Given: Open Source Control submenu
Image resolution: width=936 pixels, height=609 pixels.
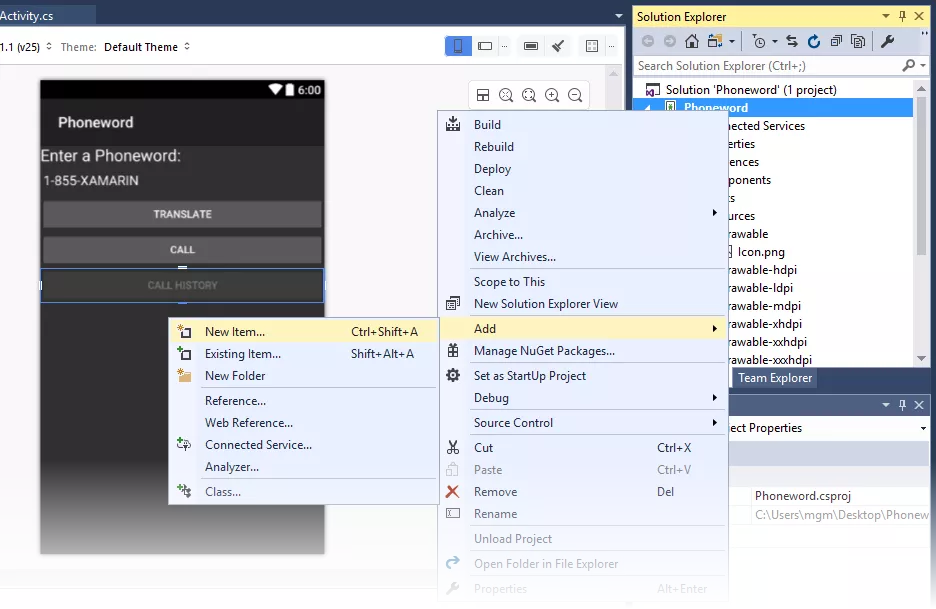Looking at the screenshot, I should coord(583,423).
